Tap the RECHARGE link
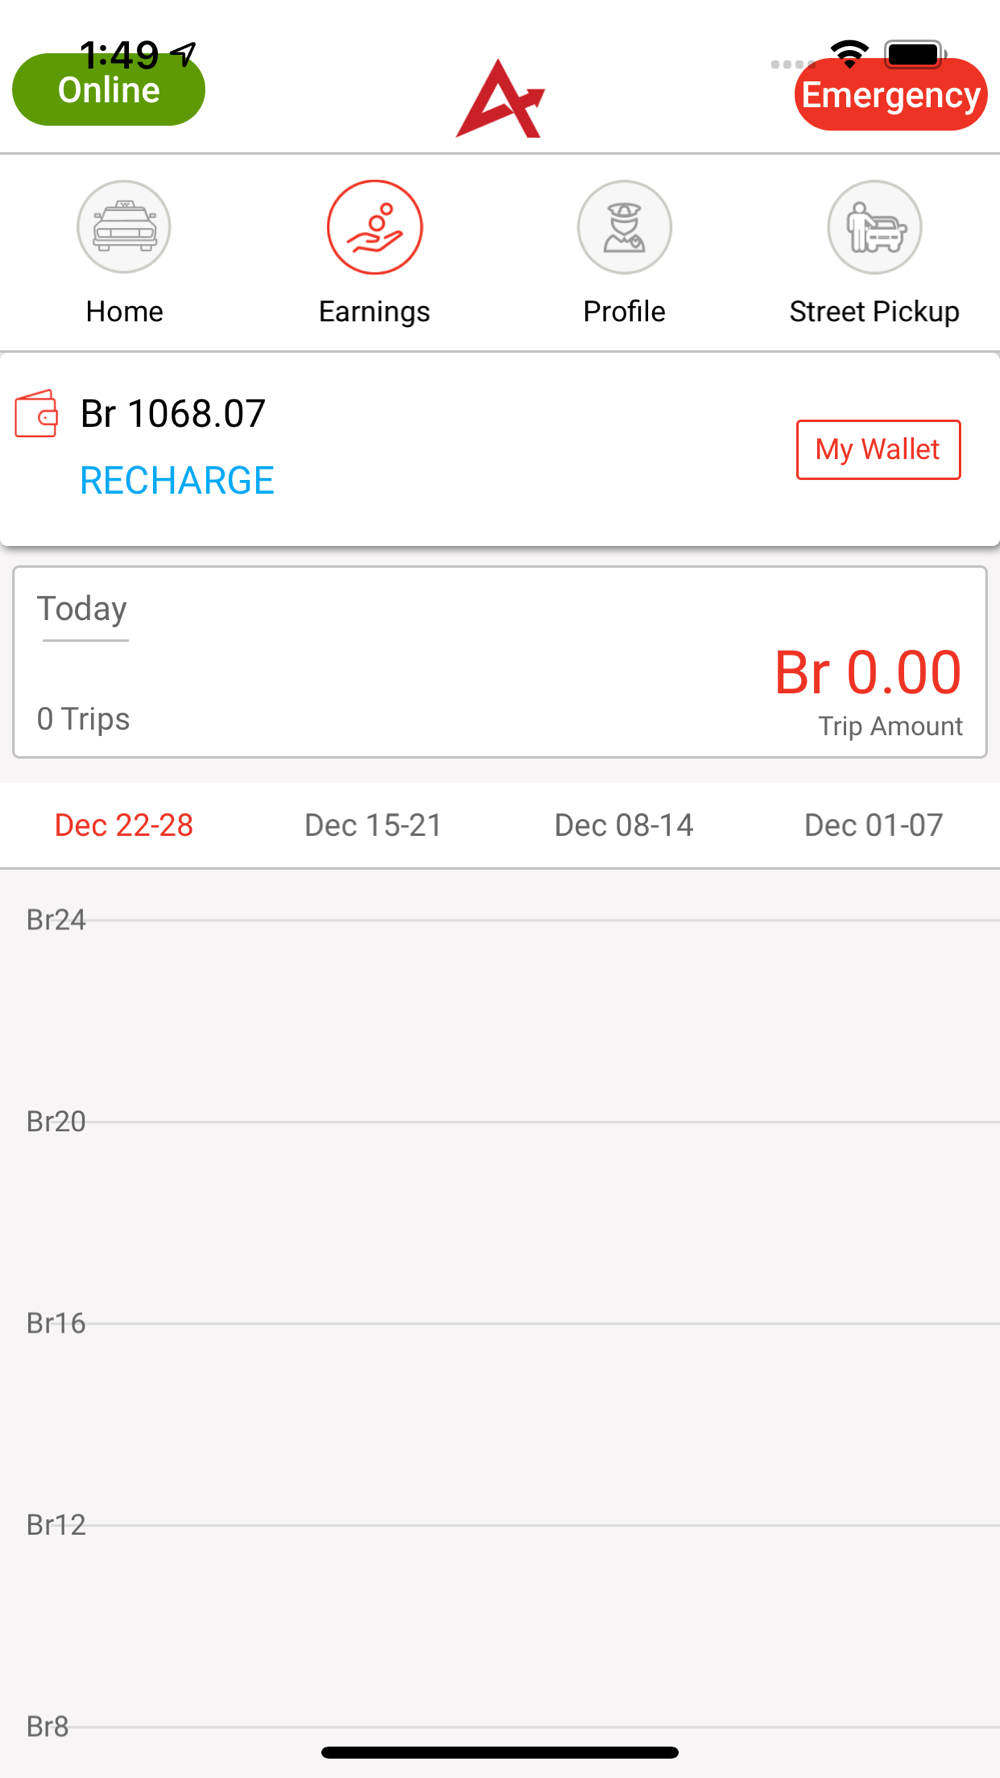Viewport: 1000px width, 1778px height. click(x=177, y=481)
